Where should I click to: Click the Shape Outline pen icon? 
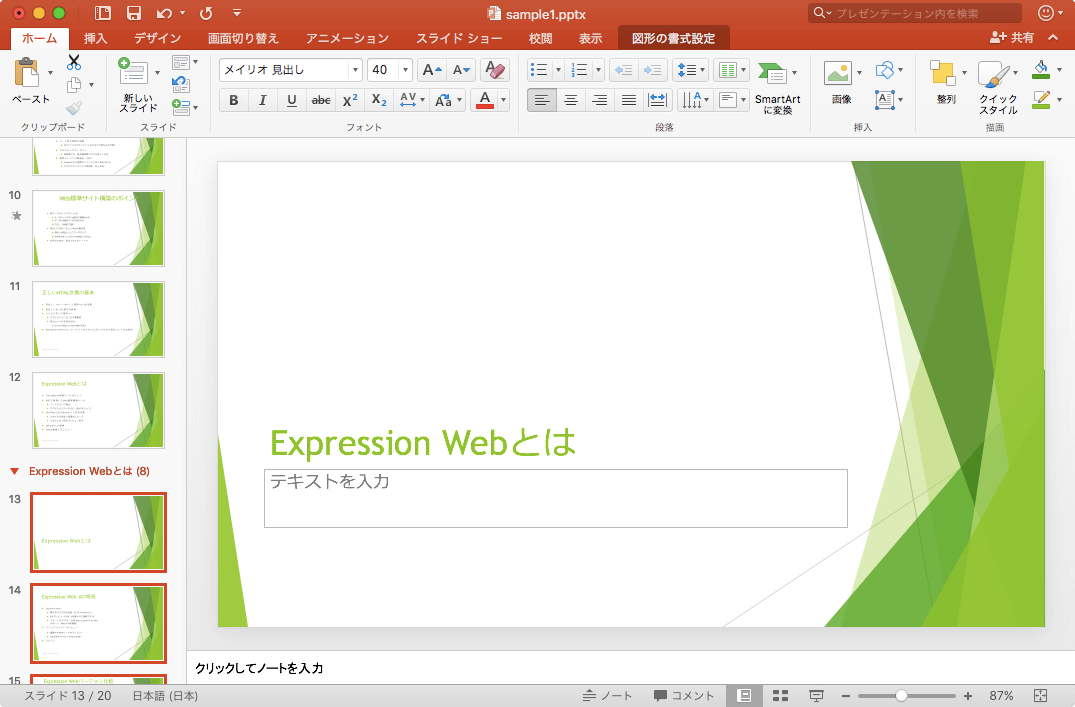point(1041,100)
